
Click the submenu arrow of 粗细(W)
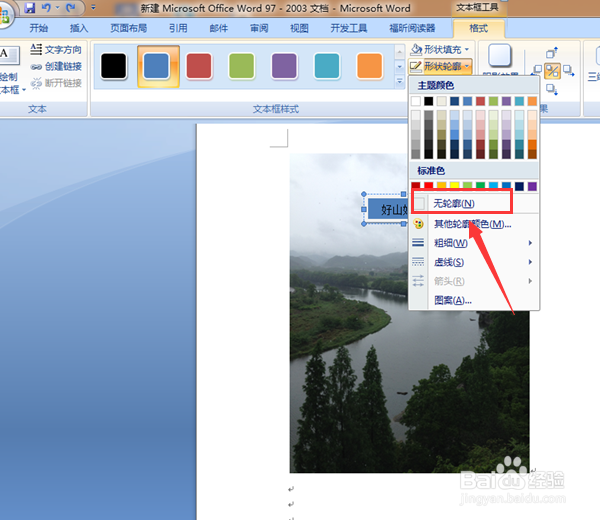tap(530, 243)
